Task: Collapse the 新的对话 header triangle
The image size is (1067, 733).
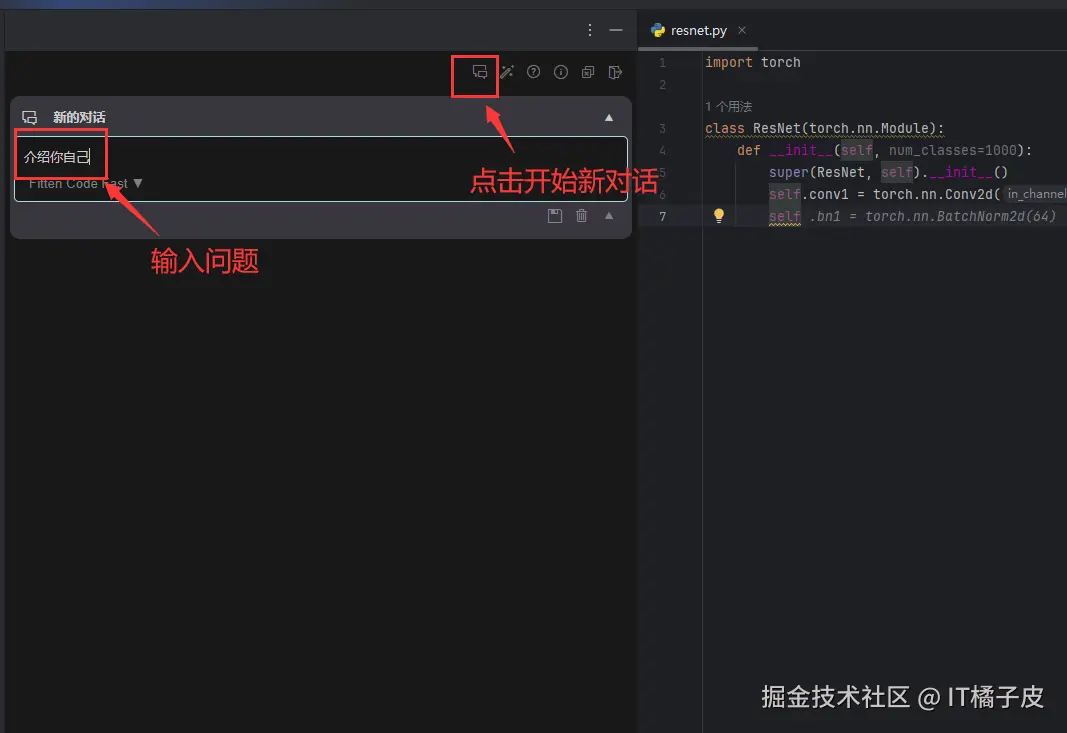Action: (609, 118)
